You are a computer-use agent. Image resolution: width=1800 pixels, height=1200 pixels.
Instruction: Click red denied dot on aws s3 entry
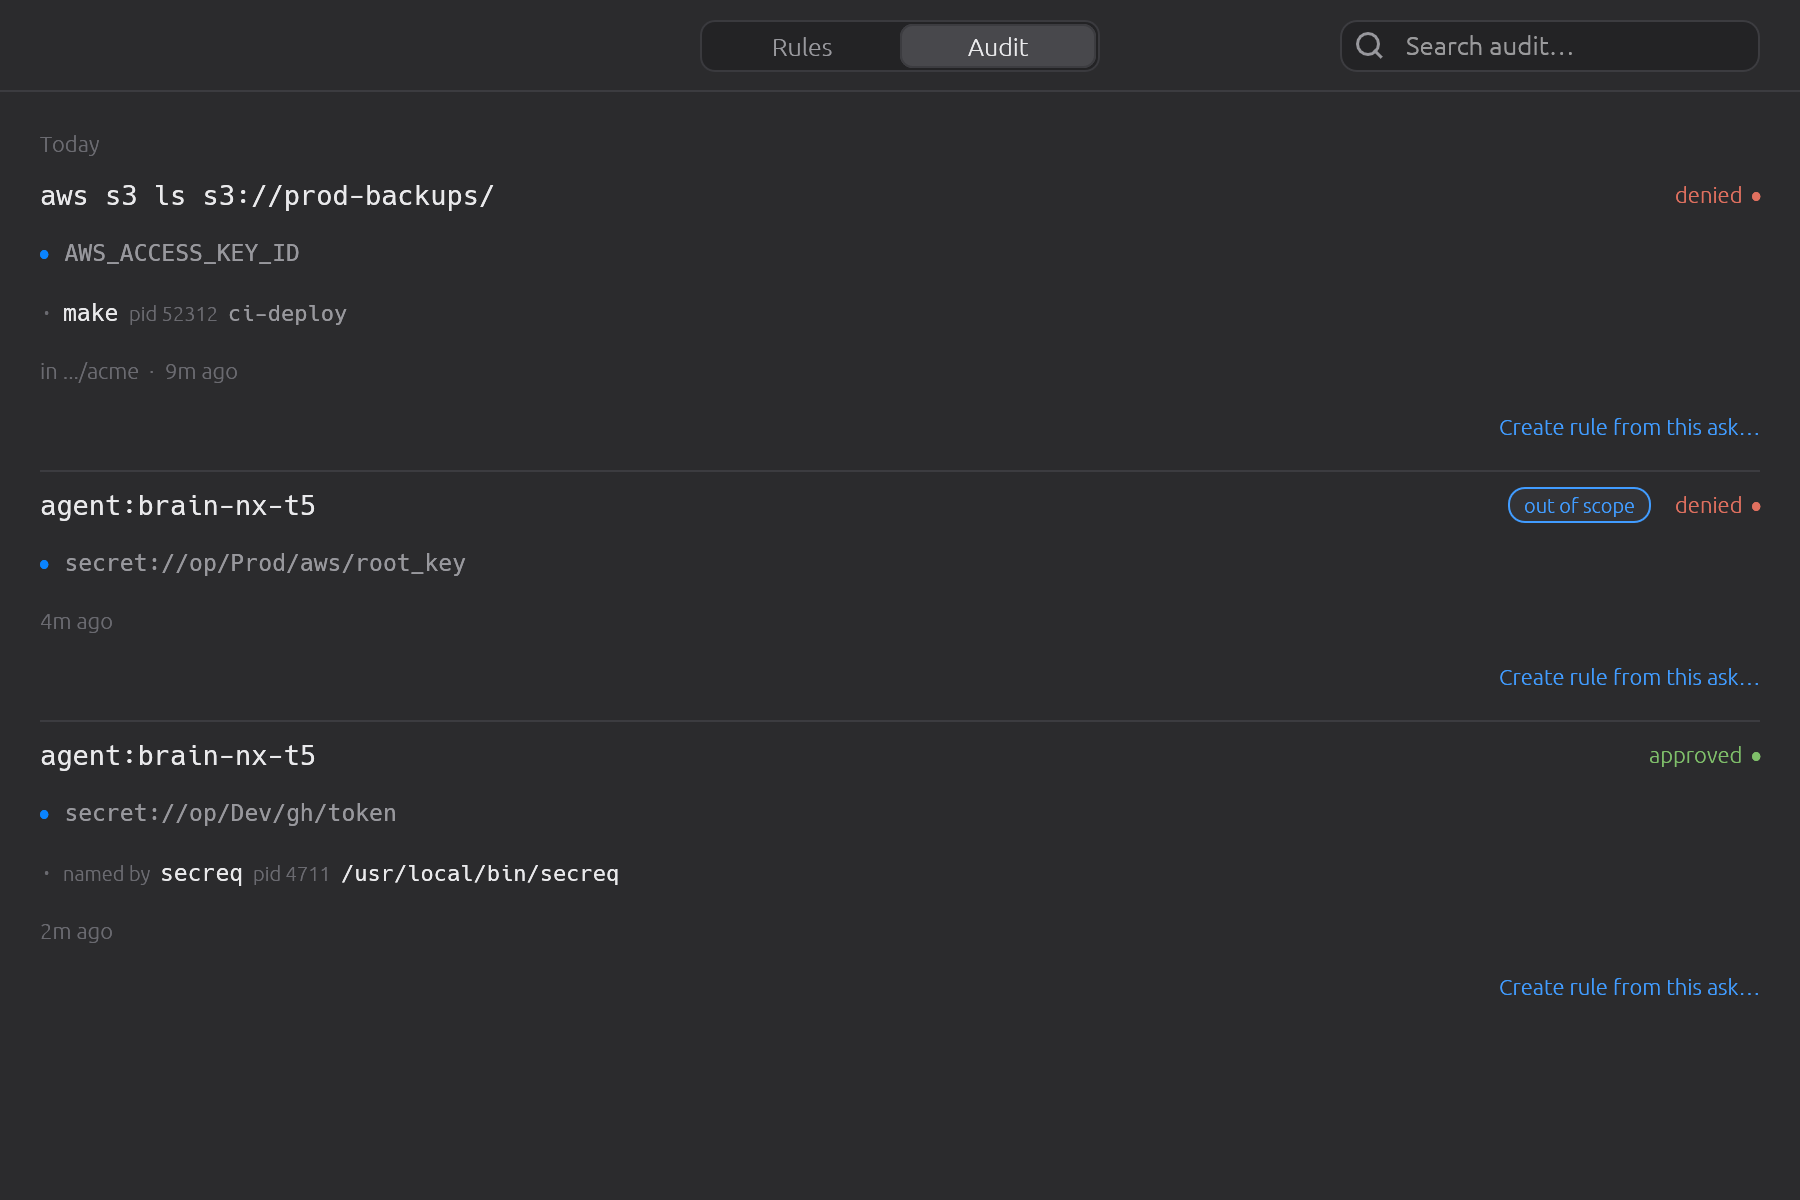[1756, 196]
